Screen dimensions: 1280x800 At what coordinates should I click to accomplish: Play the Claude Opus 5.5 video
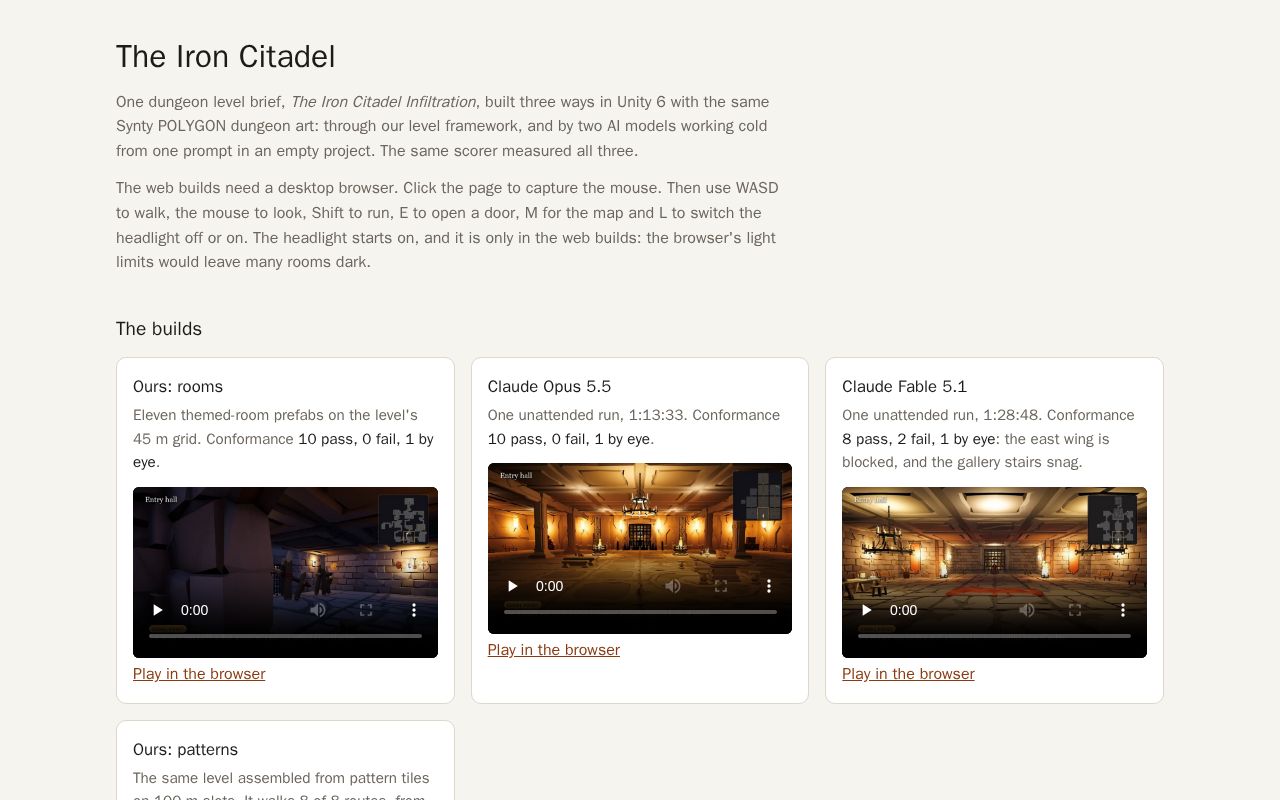tap(512, 586)
